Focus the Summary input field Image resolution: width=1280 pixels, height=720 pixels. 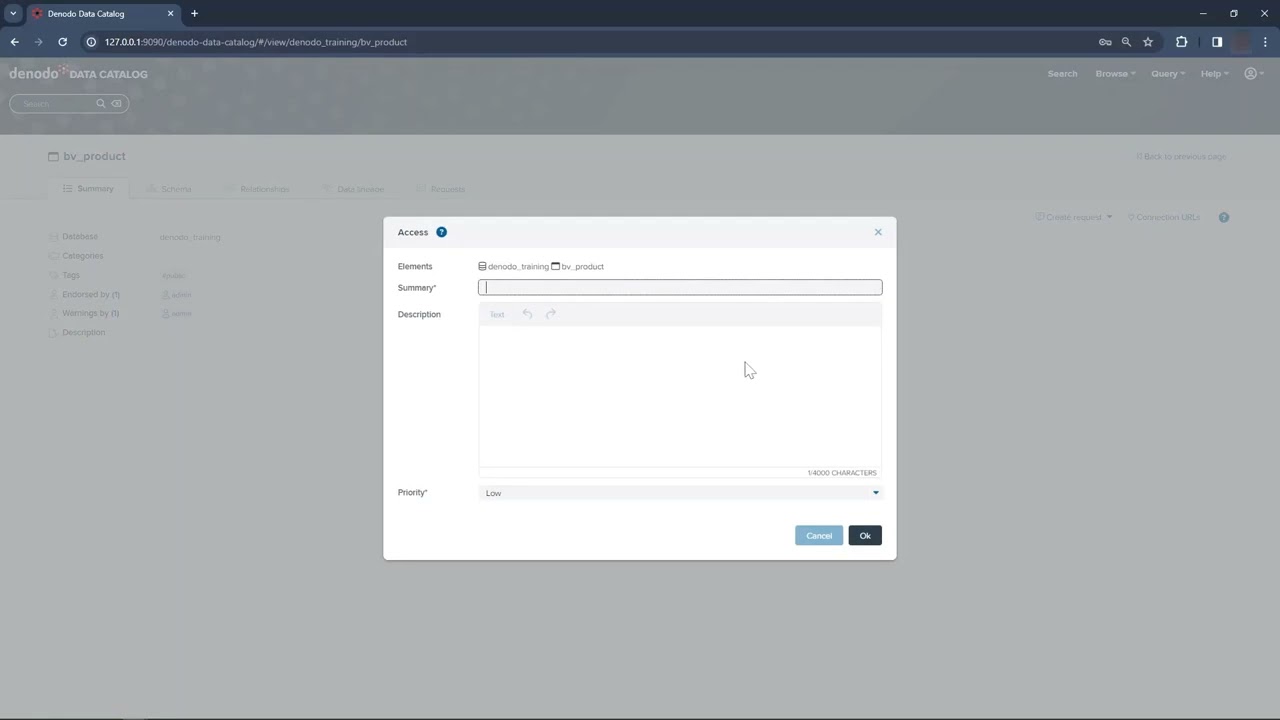[x=680, y=288]
